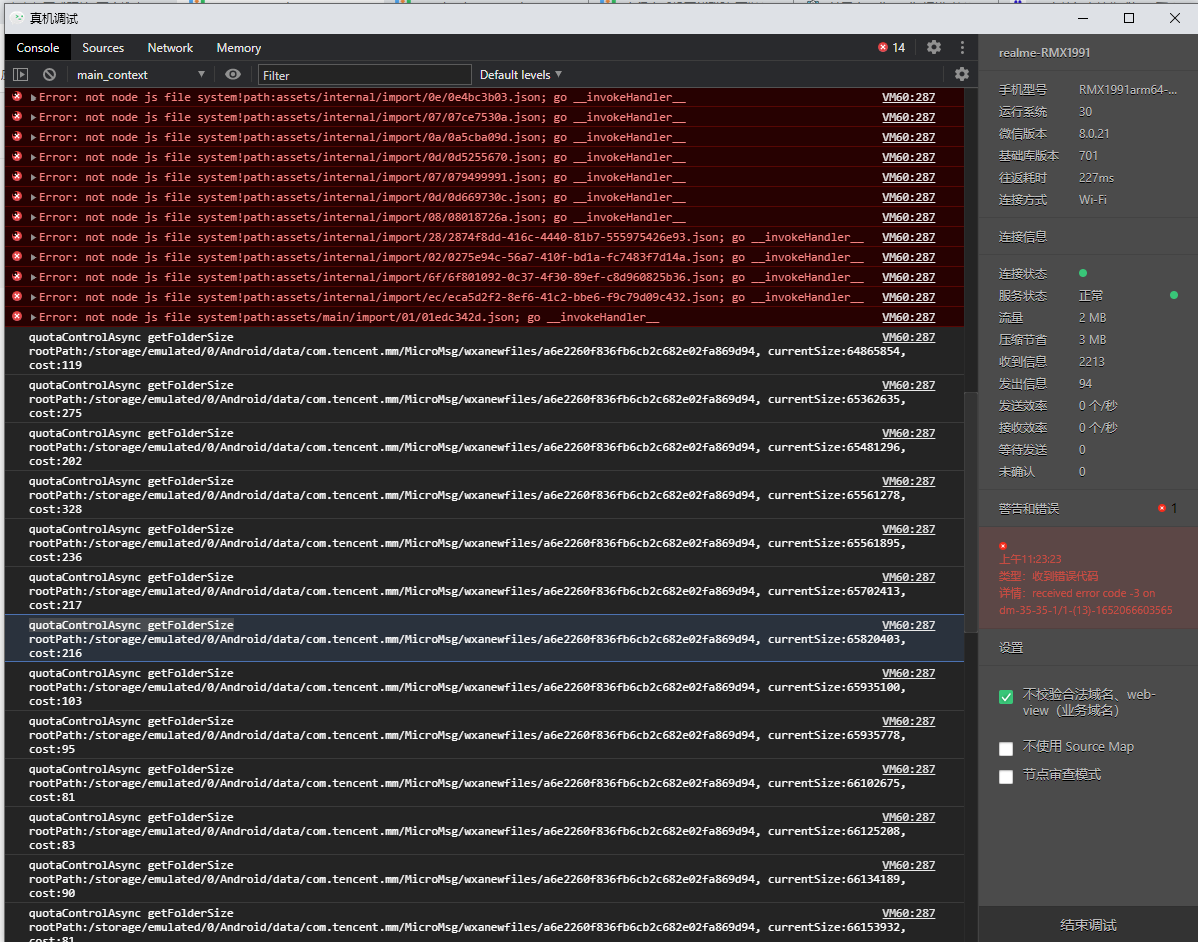1198x942 pixels.
Task: Open VM60:287 link on eca5d2f2 error row
Action: coord(908,297)
